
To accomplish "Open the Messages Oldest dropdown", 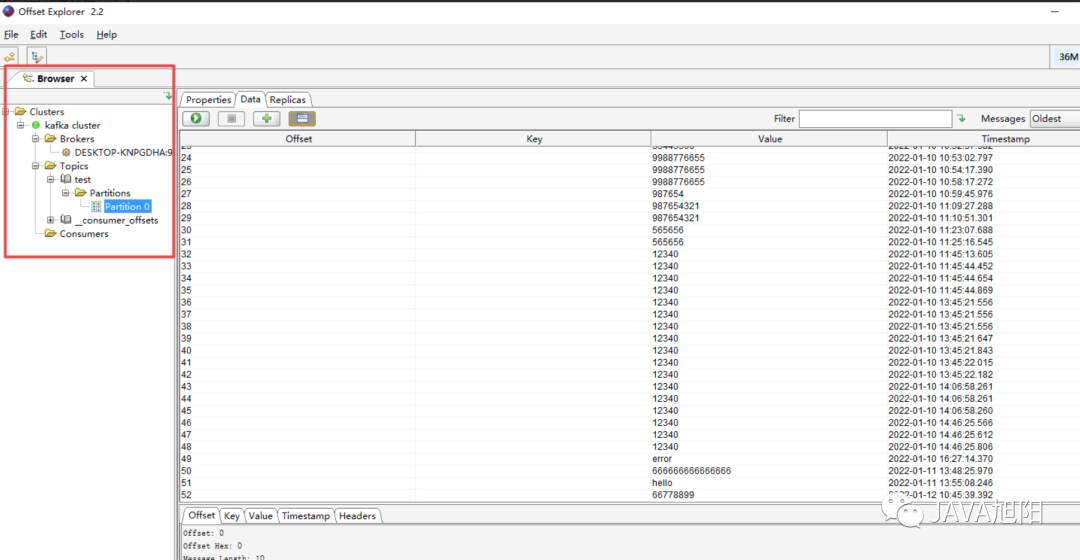I will coord(1055,118).
